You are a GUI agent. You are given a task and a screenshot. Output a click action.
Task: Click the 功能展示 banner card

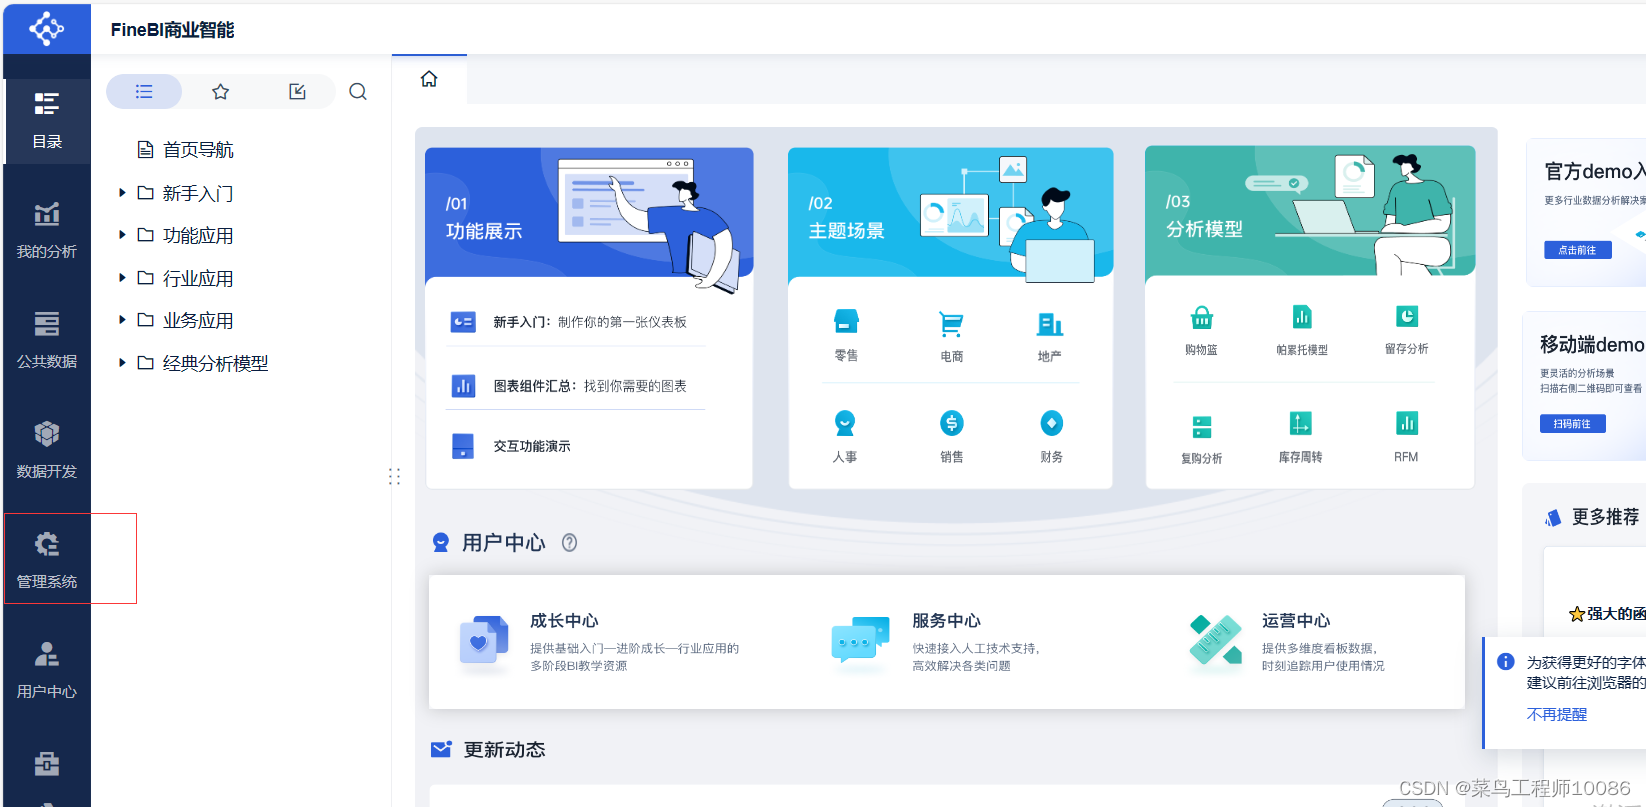coord(589,212)
